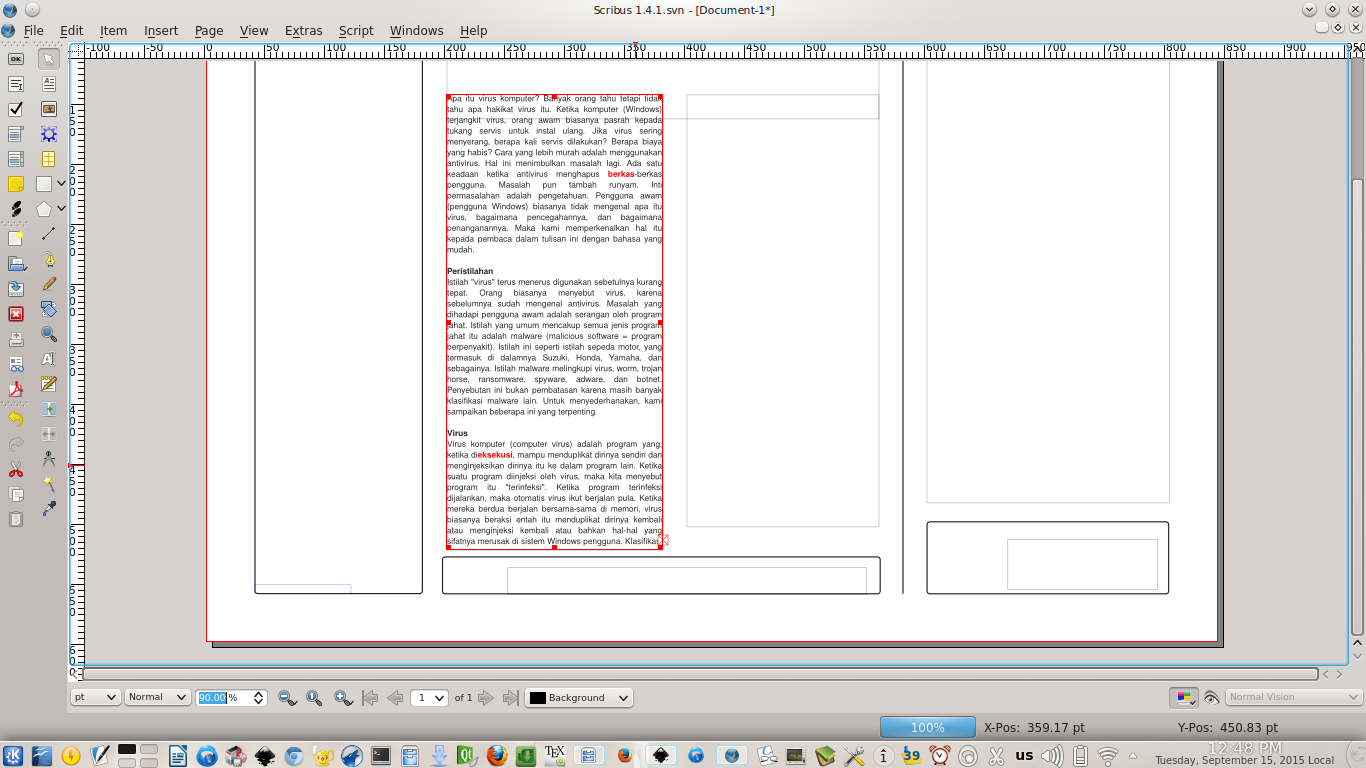Select the Zoom magnifier tool

[x=47, y=336]
